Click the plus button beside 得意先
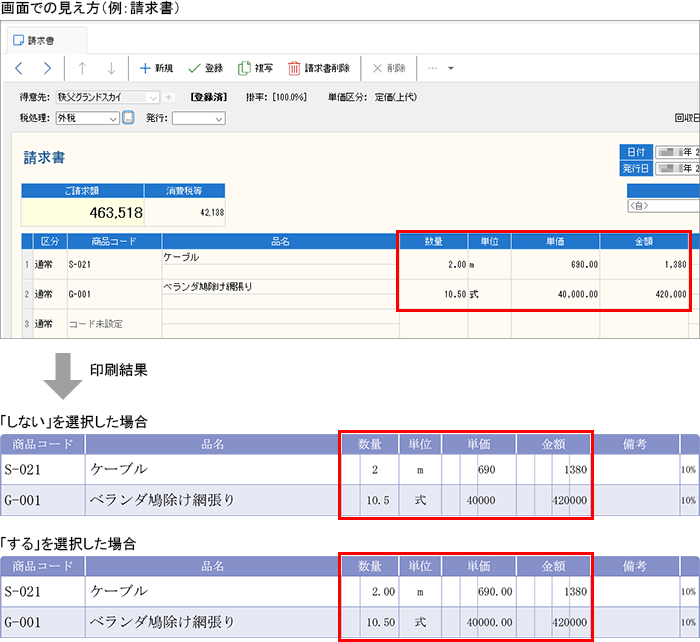Screen dimensions: 700x642 (x=168, y=97)
